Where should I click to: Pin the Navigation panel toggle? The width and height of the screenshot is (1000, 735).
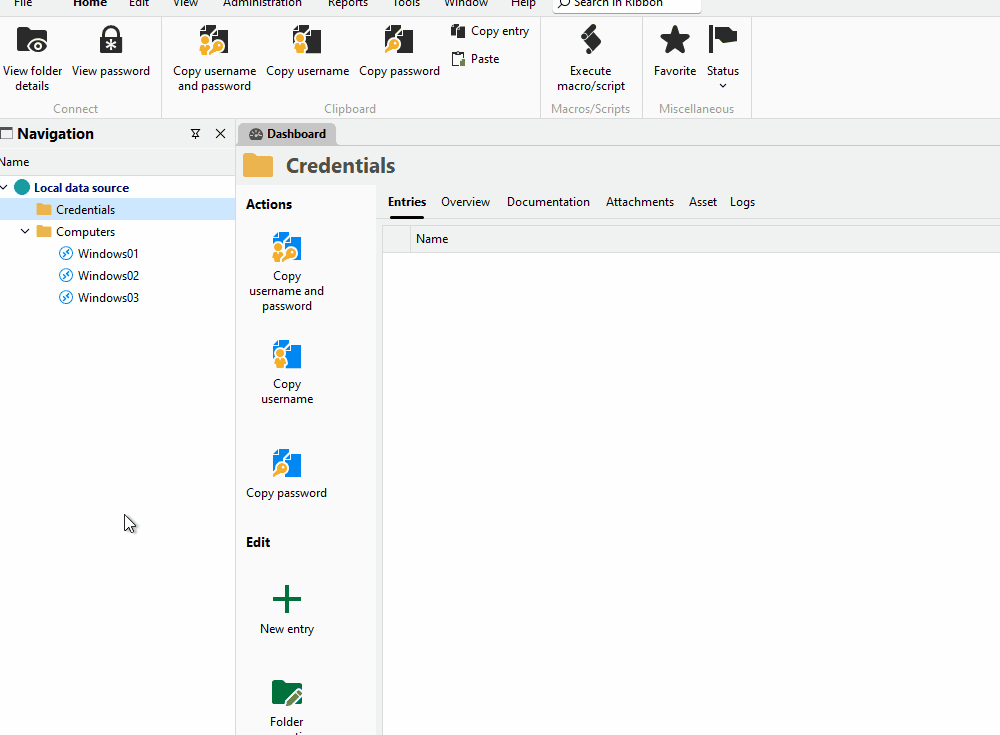point(195,134)
